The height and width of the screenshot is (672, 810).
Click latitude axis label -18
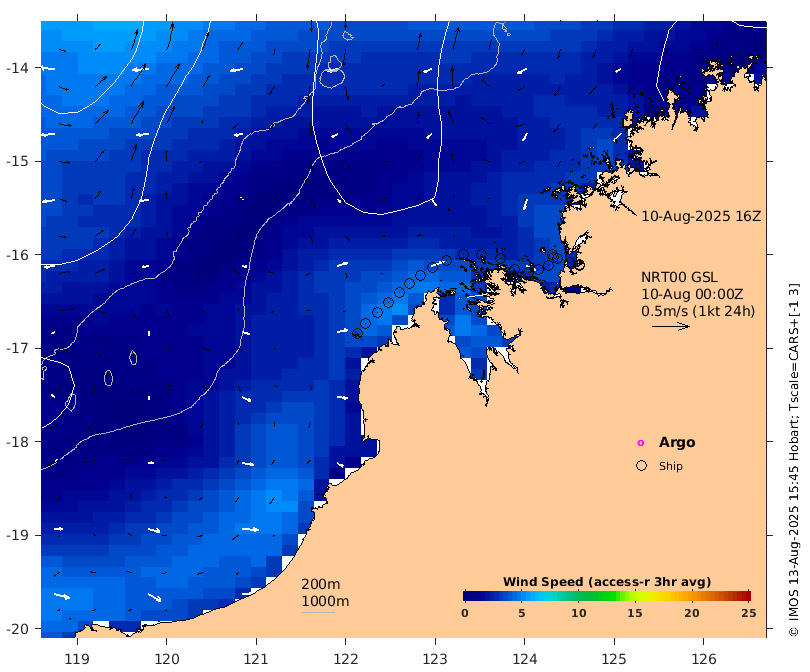(x=17, y=442)
